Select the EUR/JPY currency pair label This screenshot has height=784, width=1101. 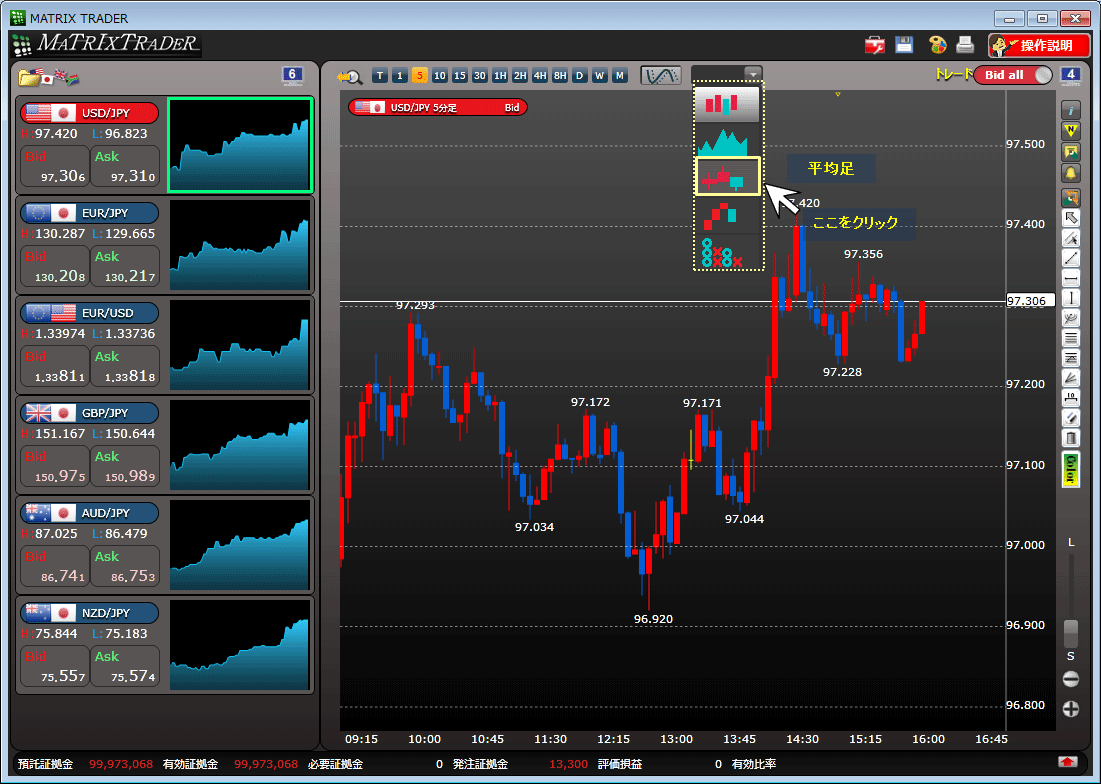89,213
